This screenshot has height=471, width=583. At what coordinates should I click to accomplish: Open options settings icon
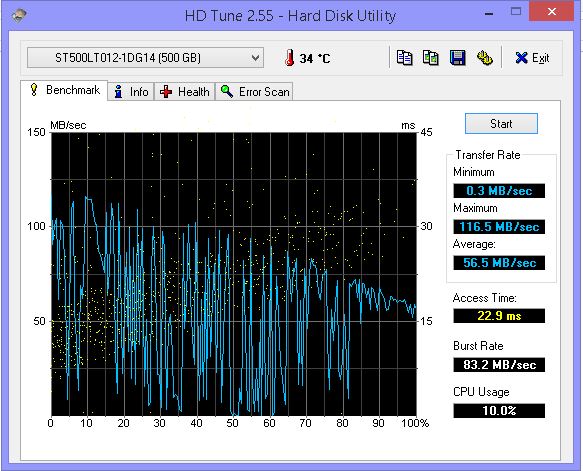[484, 58]
